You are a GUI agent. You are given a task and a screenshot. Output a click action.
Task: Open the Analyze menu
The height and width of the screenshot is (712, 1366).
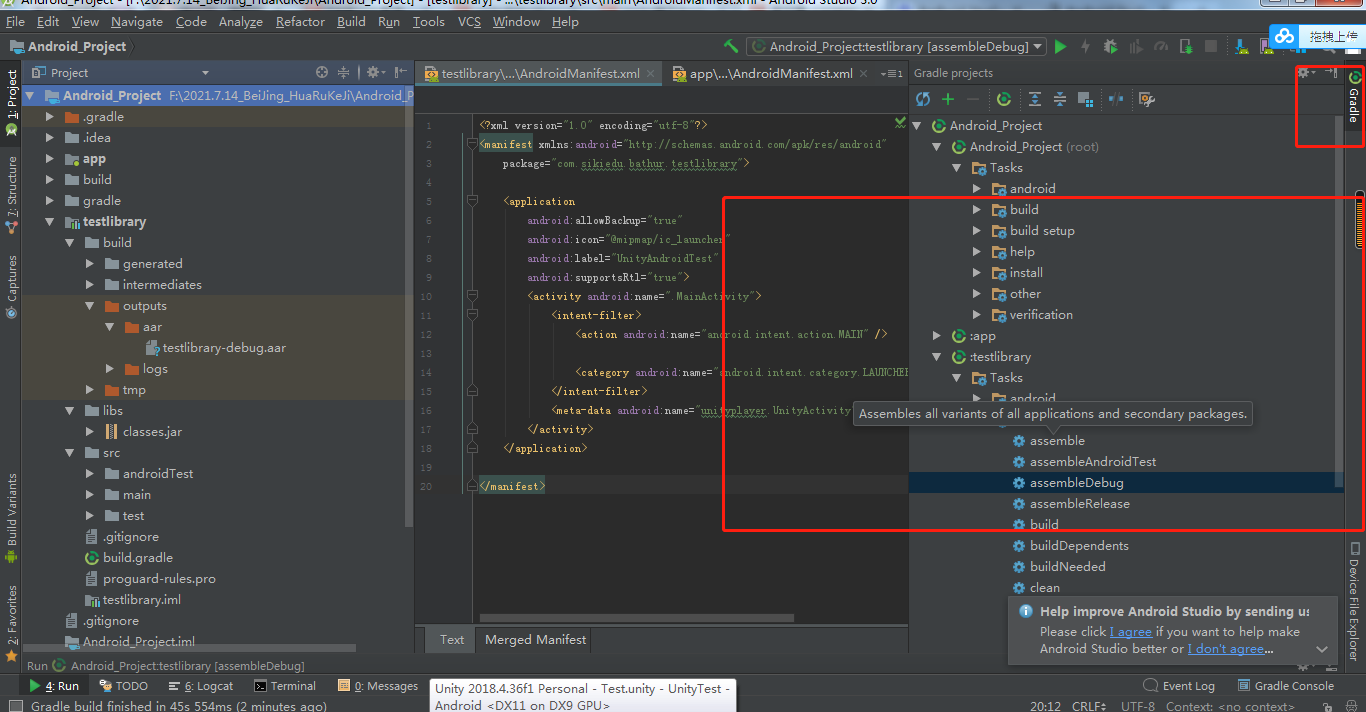pyautogui.click(x=240, y=21)
